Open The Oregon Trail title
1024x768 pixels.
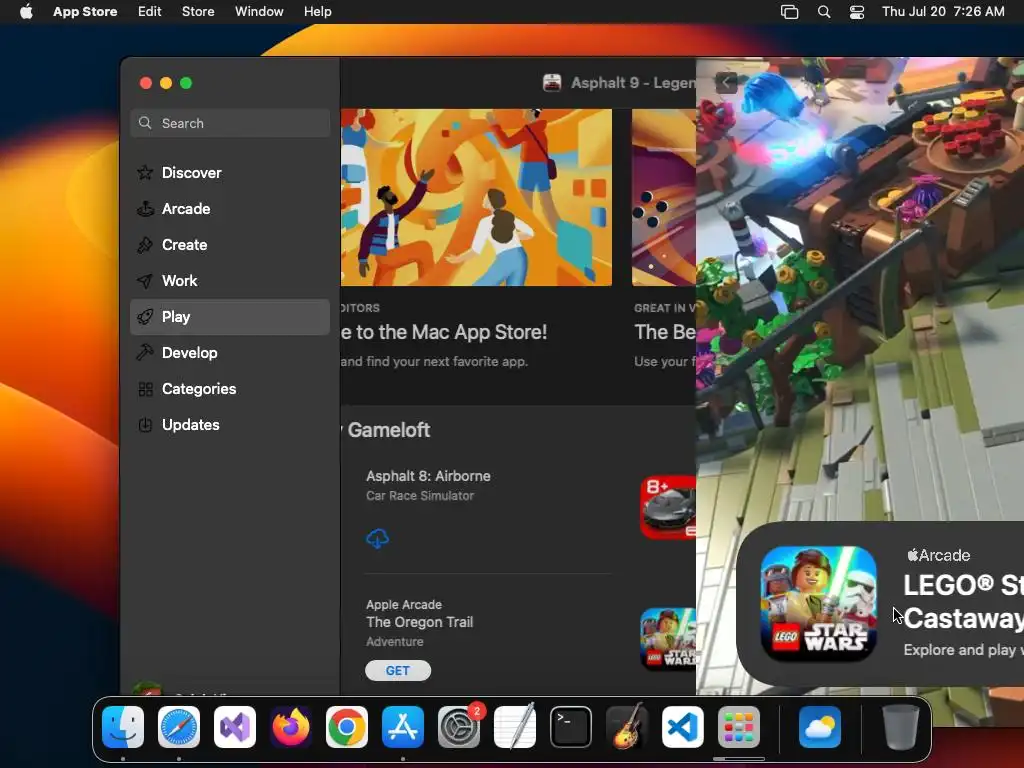click(419, 622)
